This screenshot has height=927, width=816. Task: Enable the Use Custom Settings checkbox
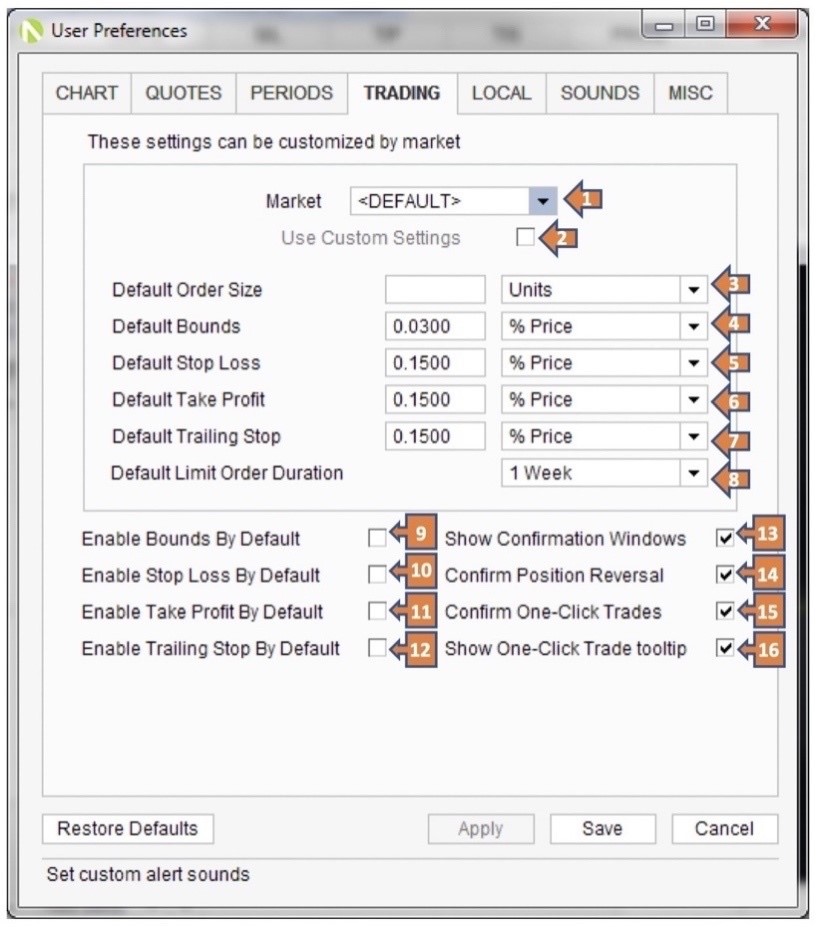(525, 238)
